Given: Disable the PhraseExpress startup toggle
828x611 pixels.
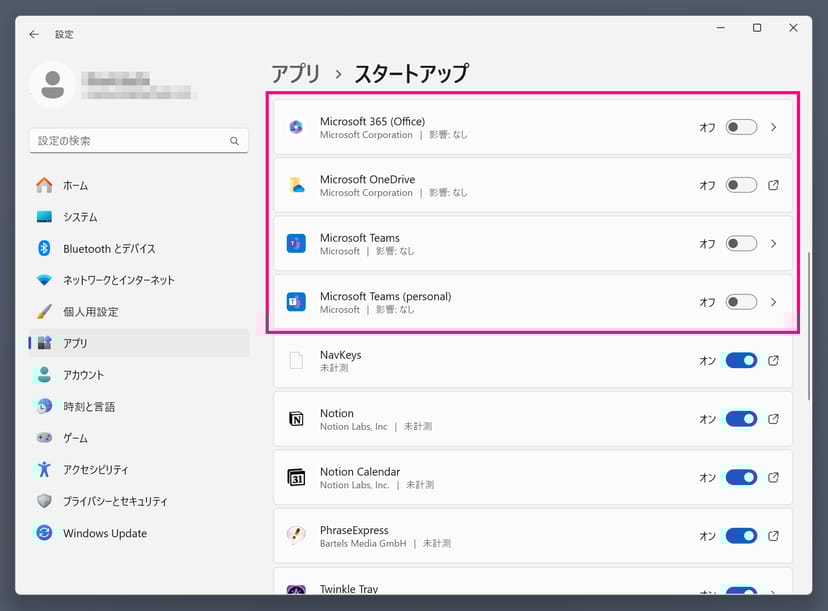Looking at the screenshot, I should 741,536.
